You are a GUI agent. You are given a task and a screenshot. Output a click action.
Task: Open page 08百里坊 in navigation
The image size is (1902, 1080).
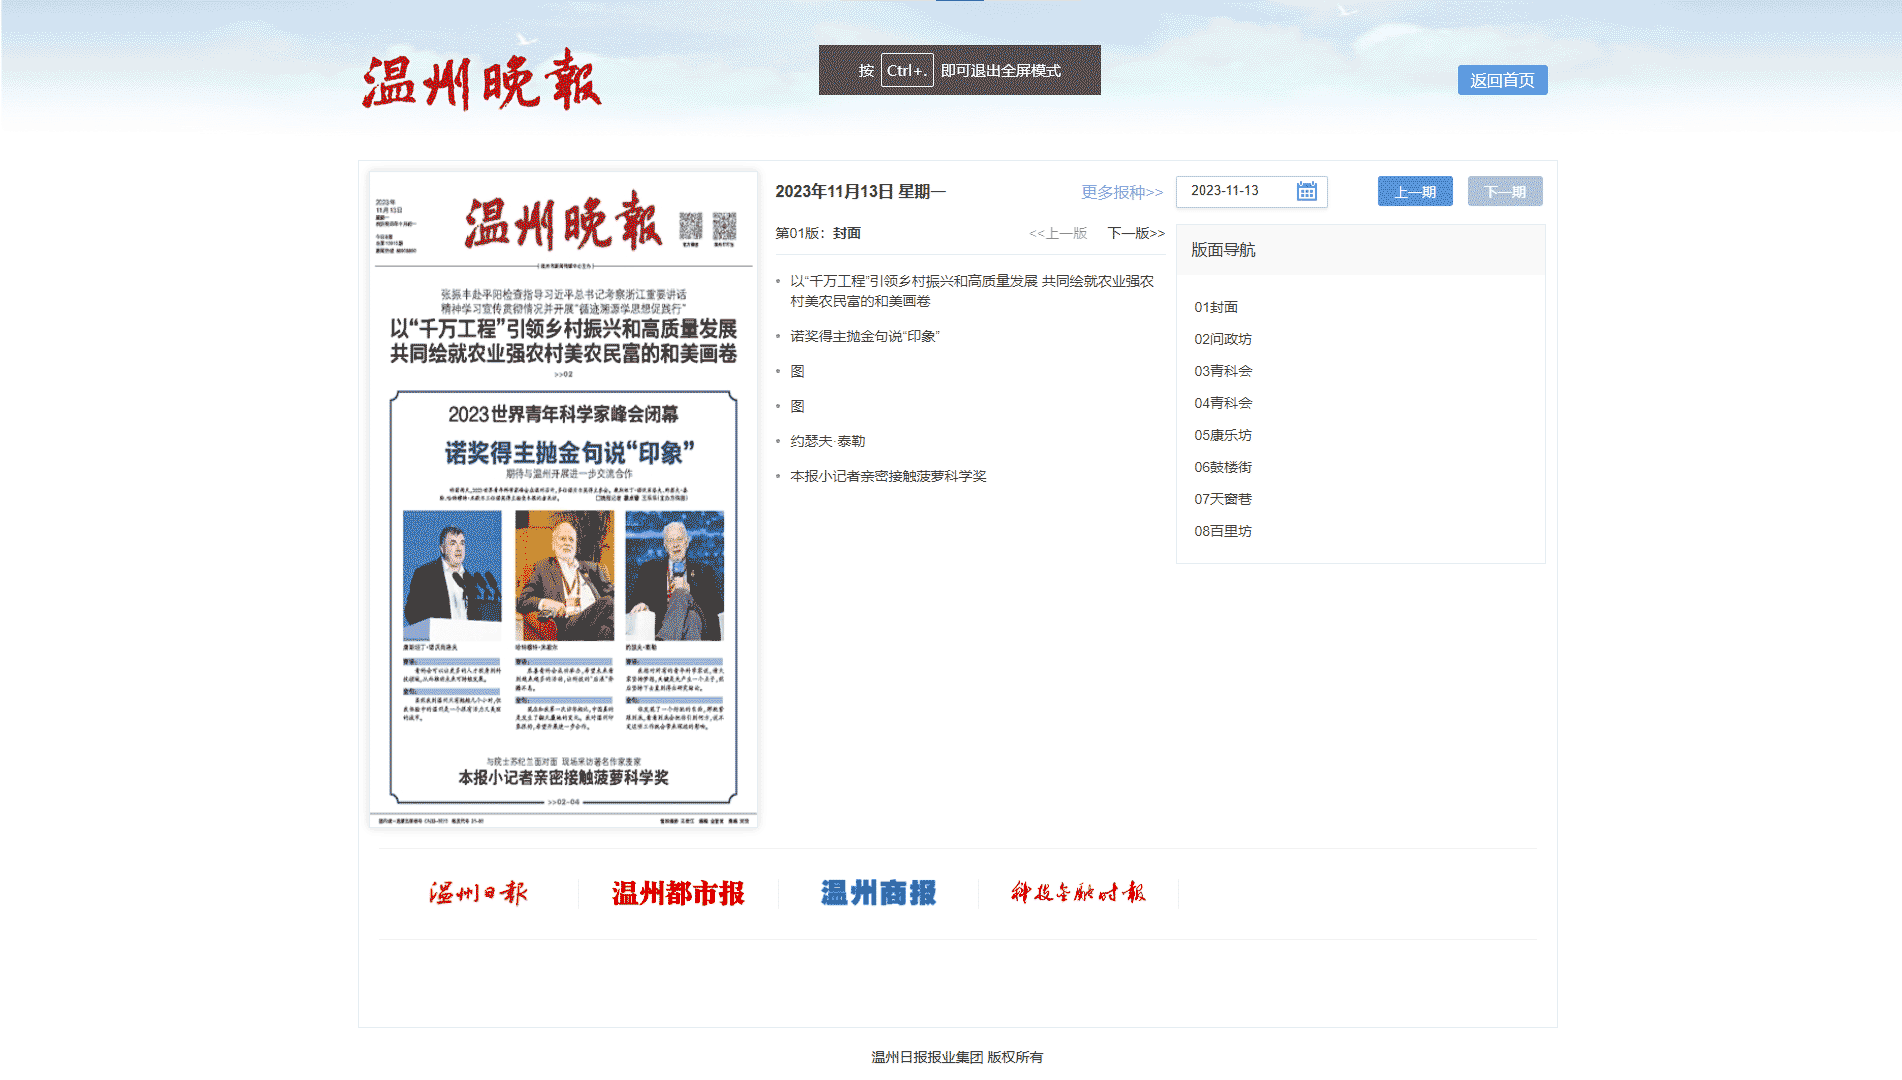1223,531
